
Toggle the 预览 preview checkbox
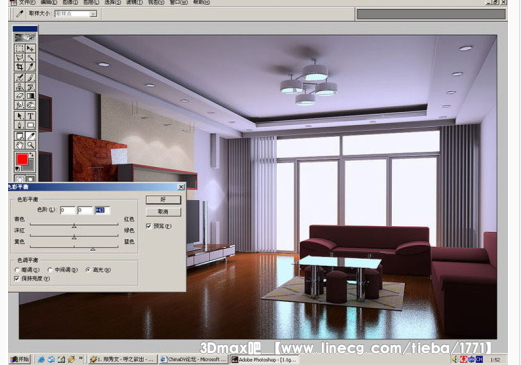pos(149,226)
